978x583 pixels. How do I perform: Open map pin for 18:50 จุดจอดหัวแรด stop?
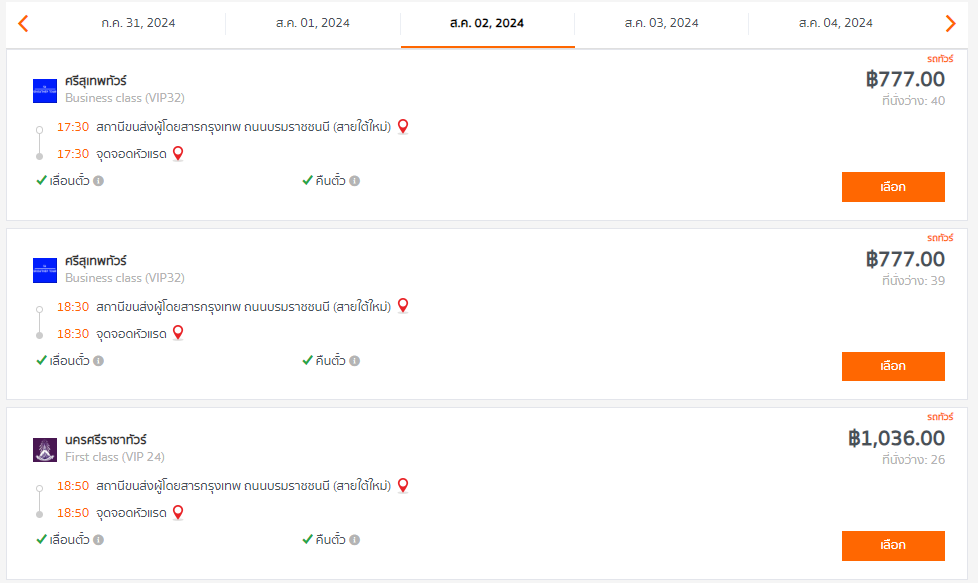(178, 513)
